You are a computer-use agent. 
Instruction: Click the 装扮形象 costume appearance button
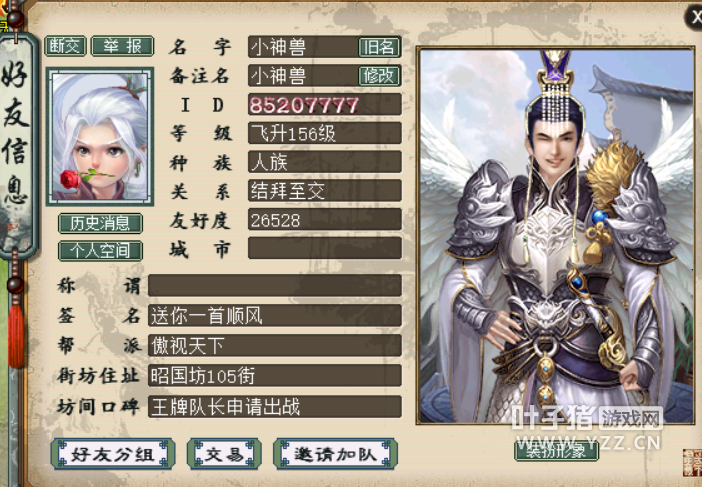pyautogui.click(x=556, y=450)
